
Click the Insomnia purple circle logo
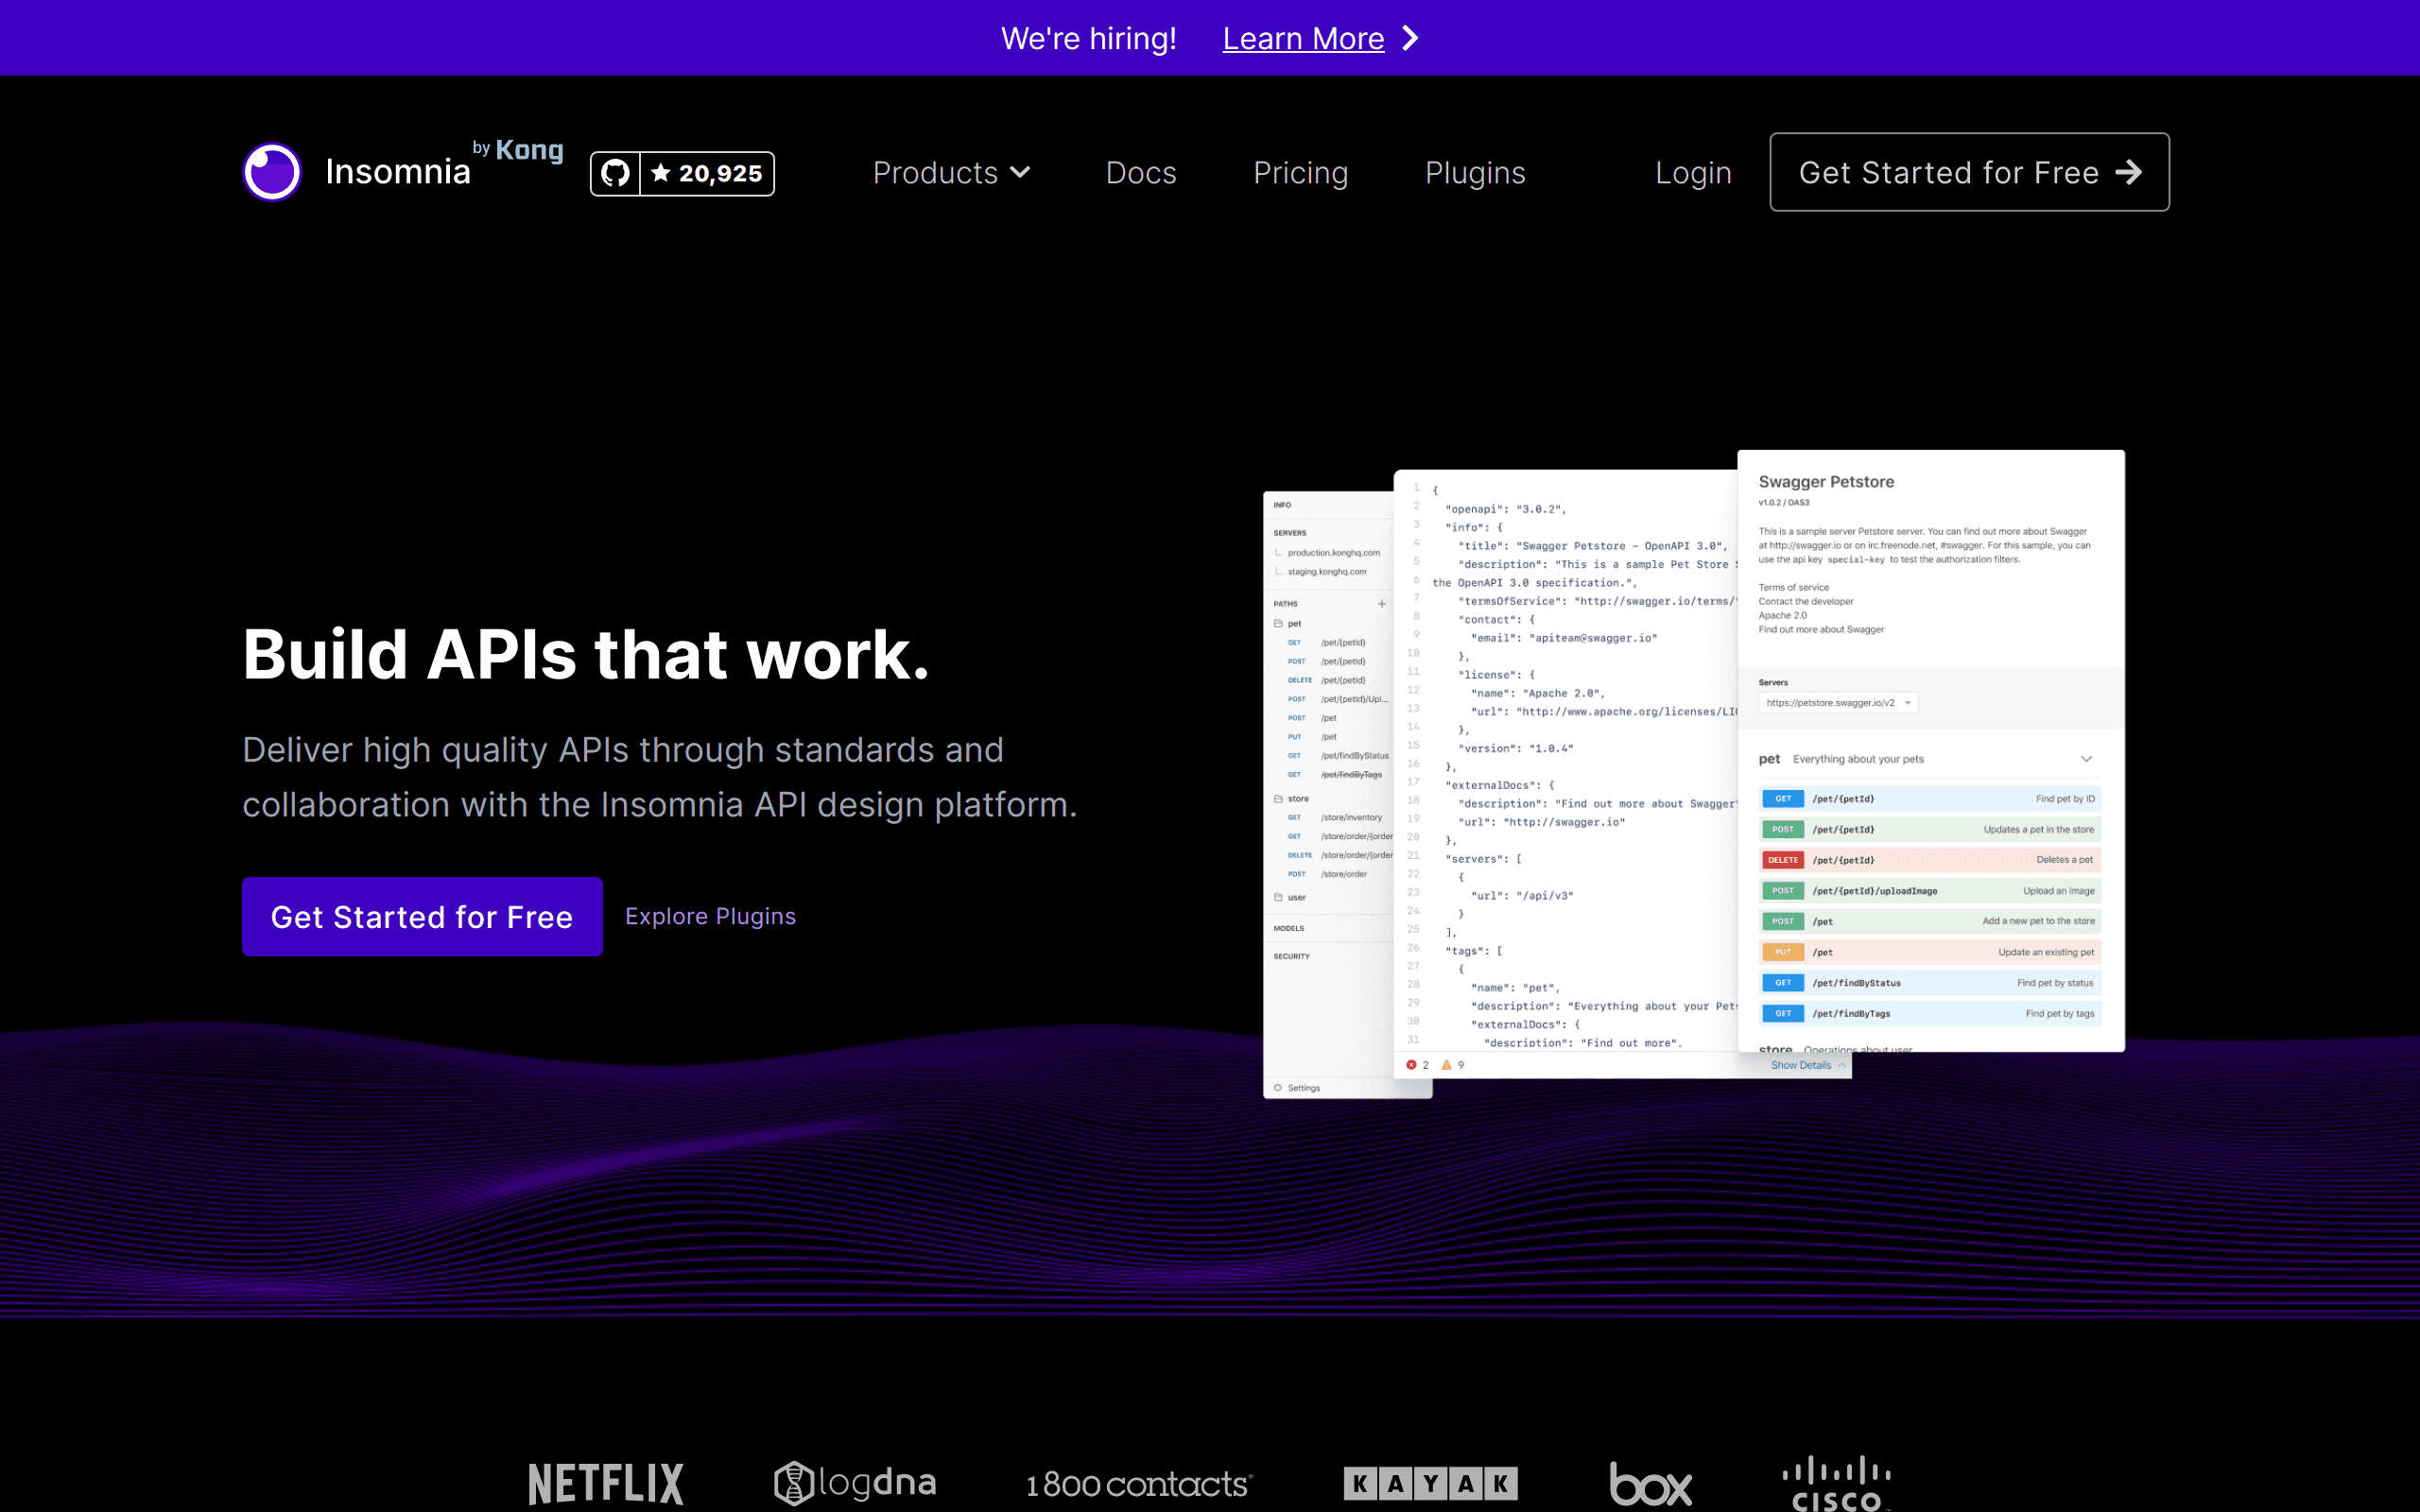272,172
